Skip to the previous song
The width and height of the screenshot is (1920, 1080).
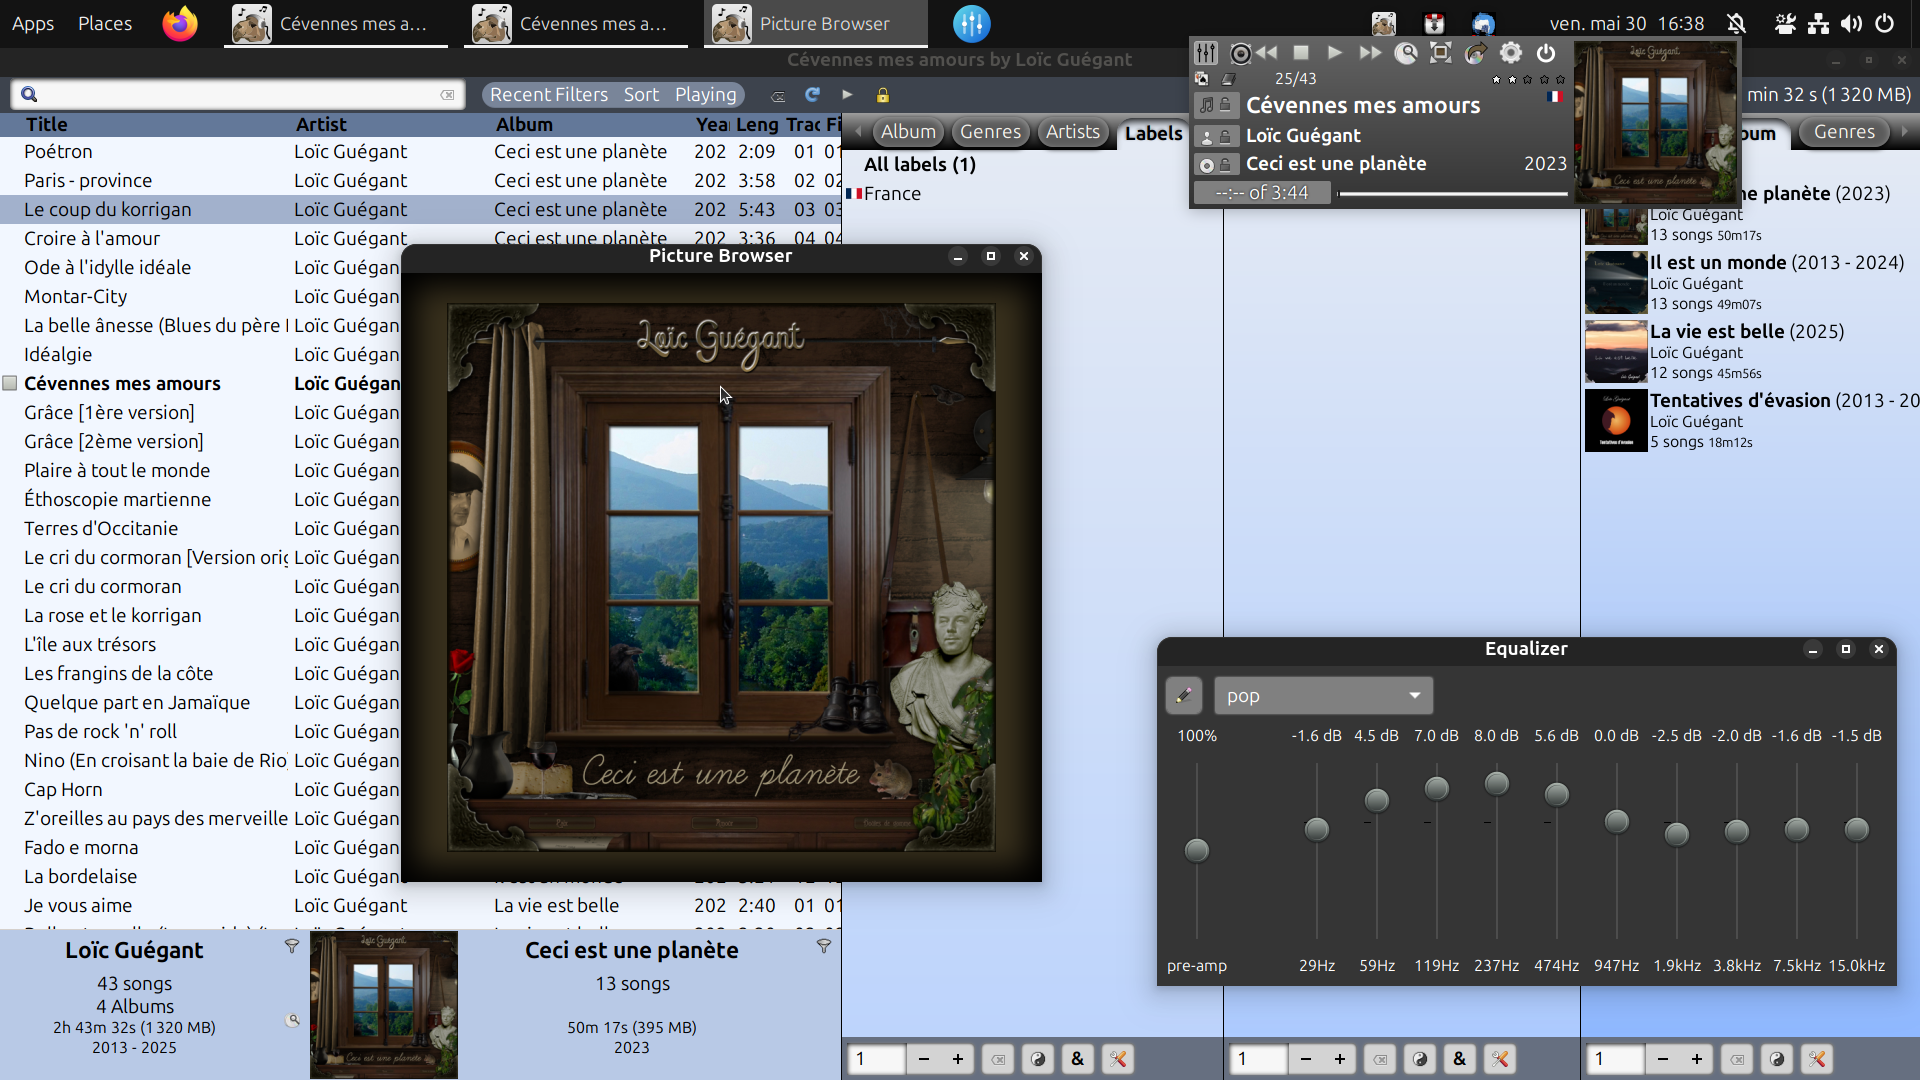[x=1268, y=53]
